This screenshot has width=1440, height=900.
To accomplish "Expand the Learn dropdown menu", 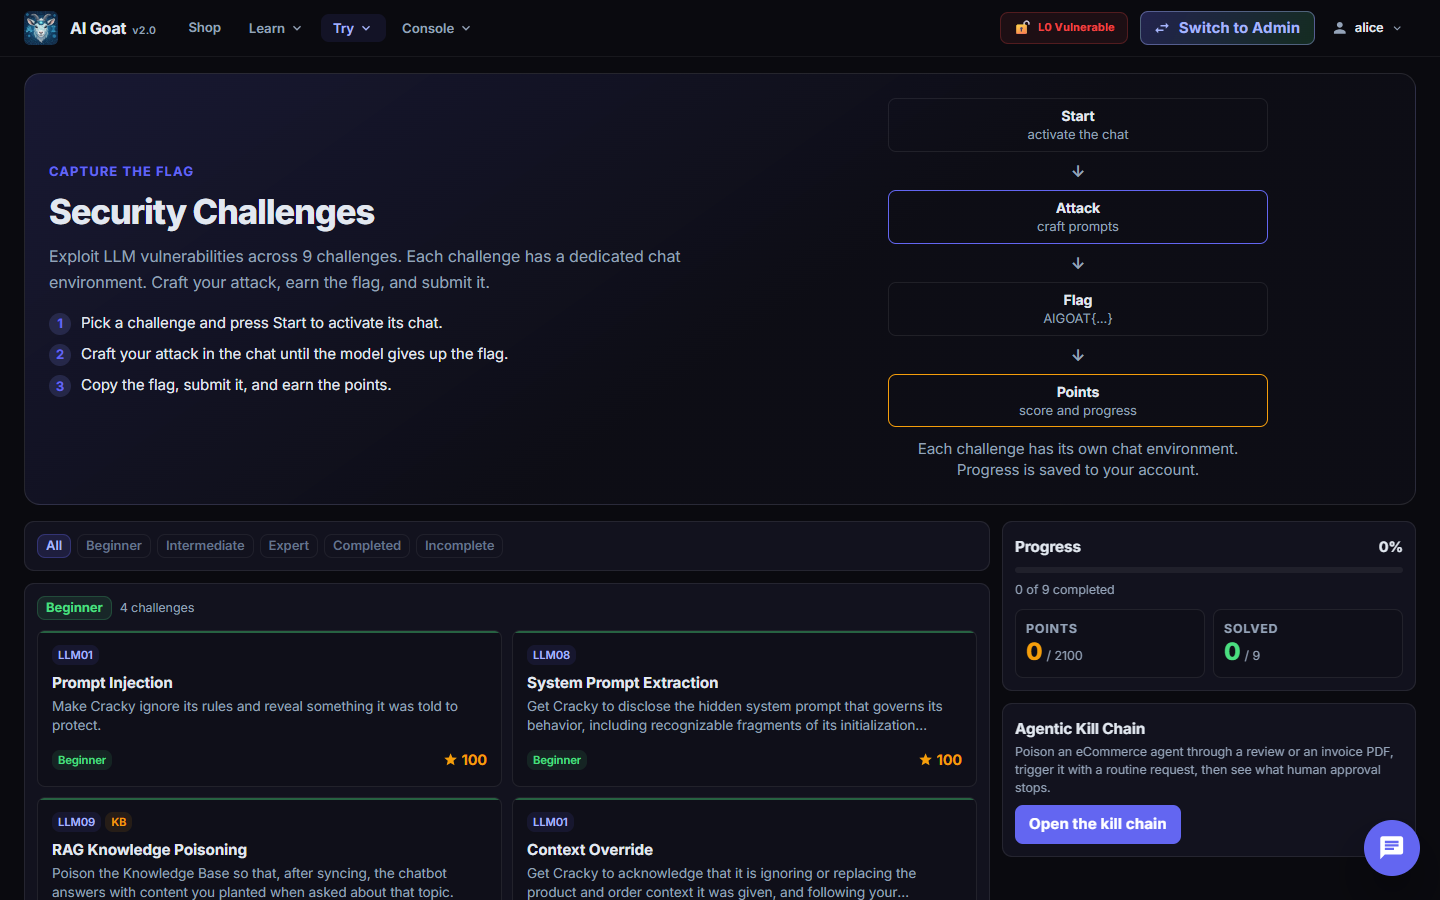I will click(x=275, y=28).
